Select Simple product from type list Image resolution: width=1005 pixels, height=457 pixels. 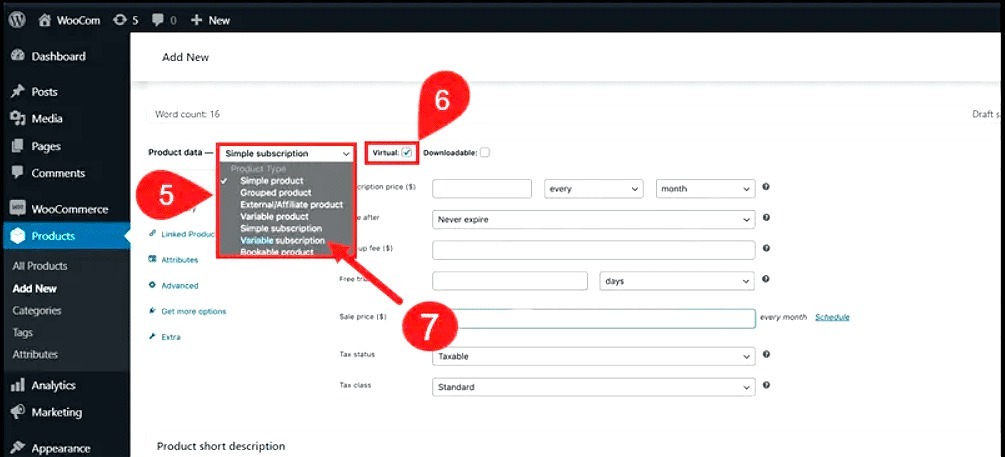tap(272, 181)
